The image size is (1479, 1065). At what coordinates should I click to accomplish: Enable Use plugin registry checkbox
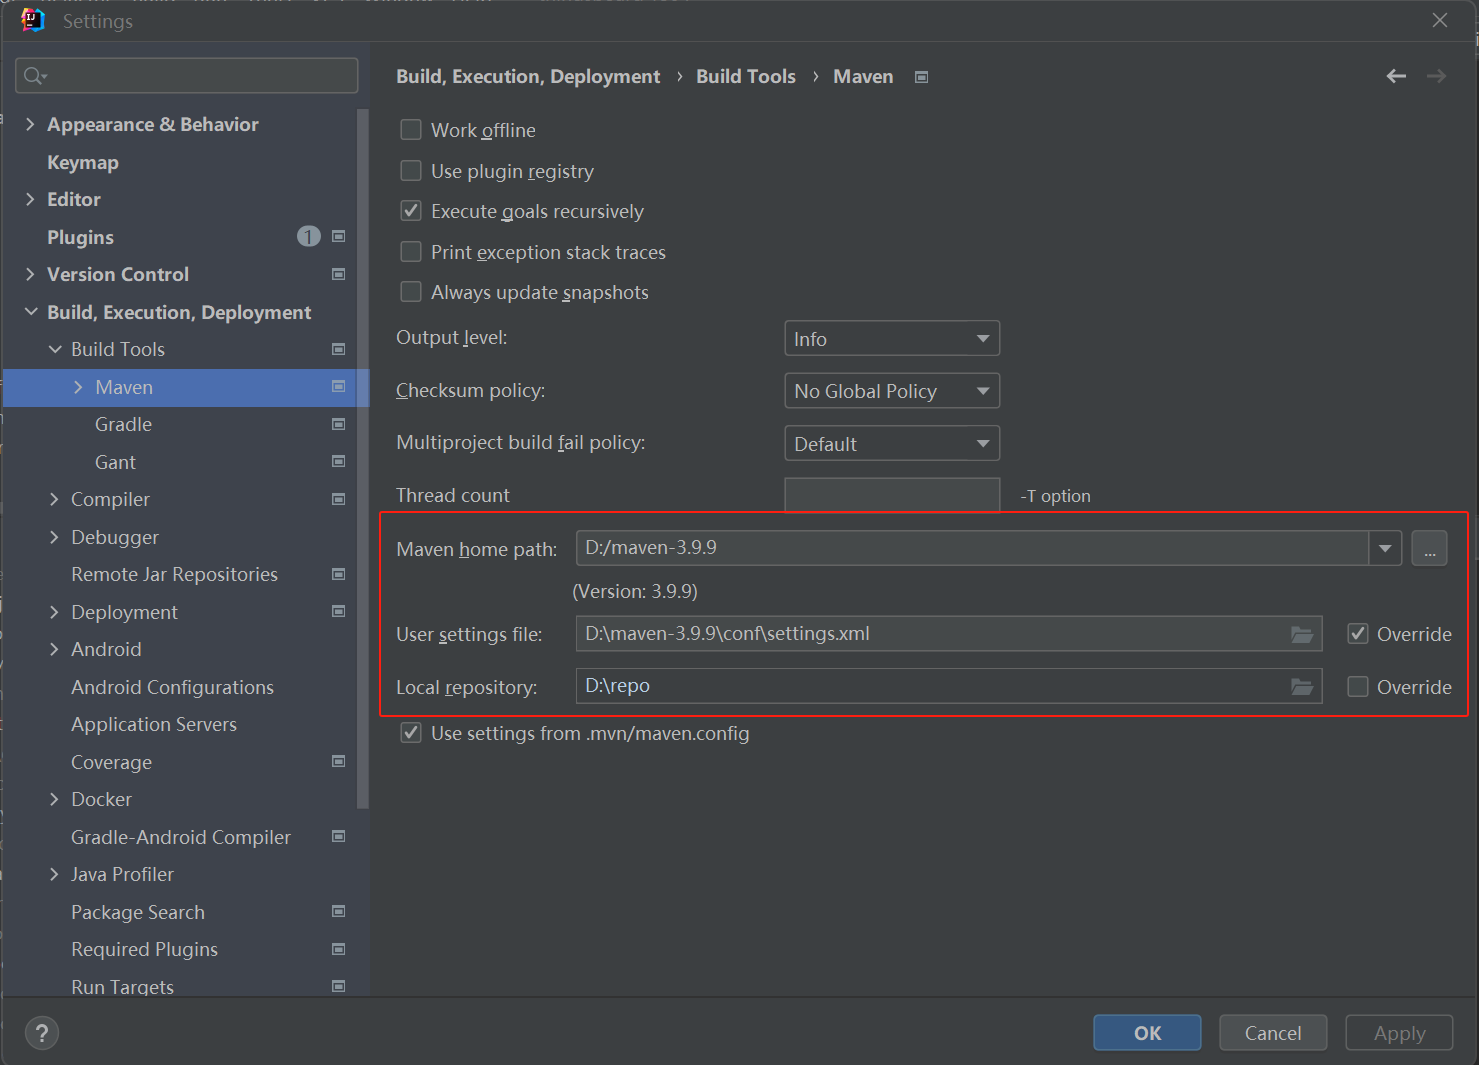coord(411,171)
